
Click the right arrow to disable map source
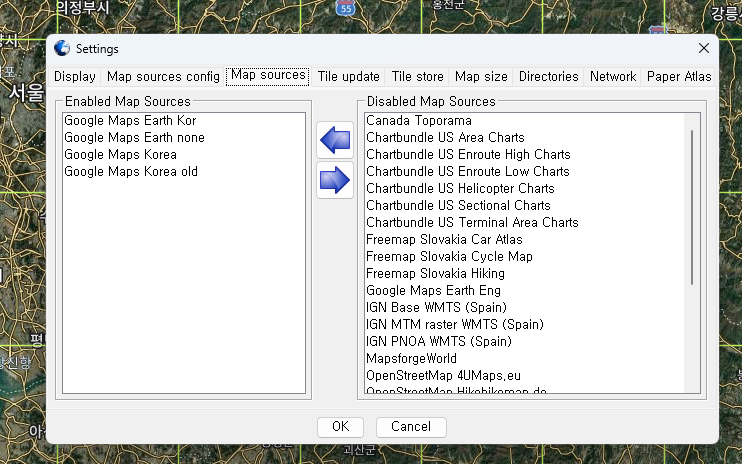[335, 180]
